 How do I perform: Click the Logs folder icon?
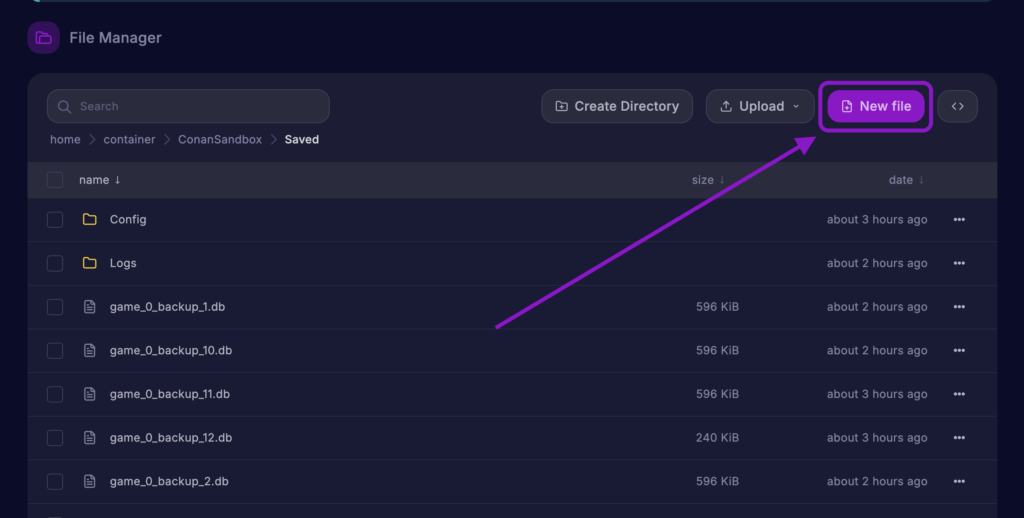89,263
